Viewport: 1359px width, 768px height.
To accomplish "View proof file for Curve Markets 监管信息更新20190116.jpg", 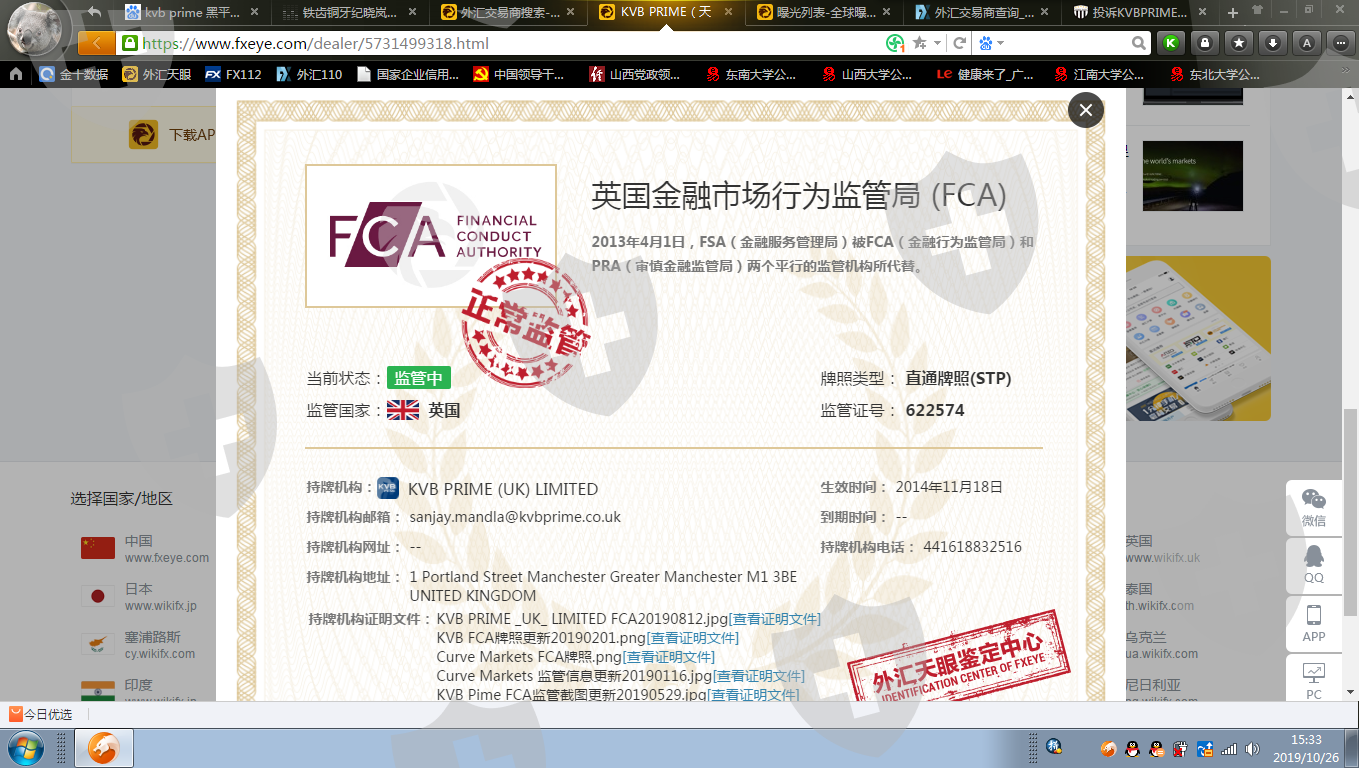I will click(x=758, y=676).
